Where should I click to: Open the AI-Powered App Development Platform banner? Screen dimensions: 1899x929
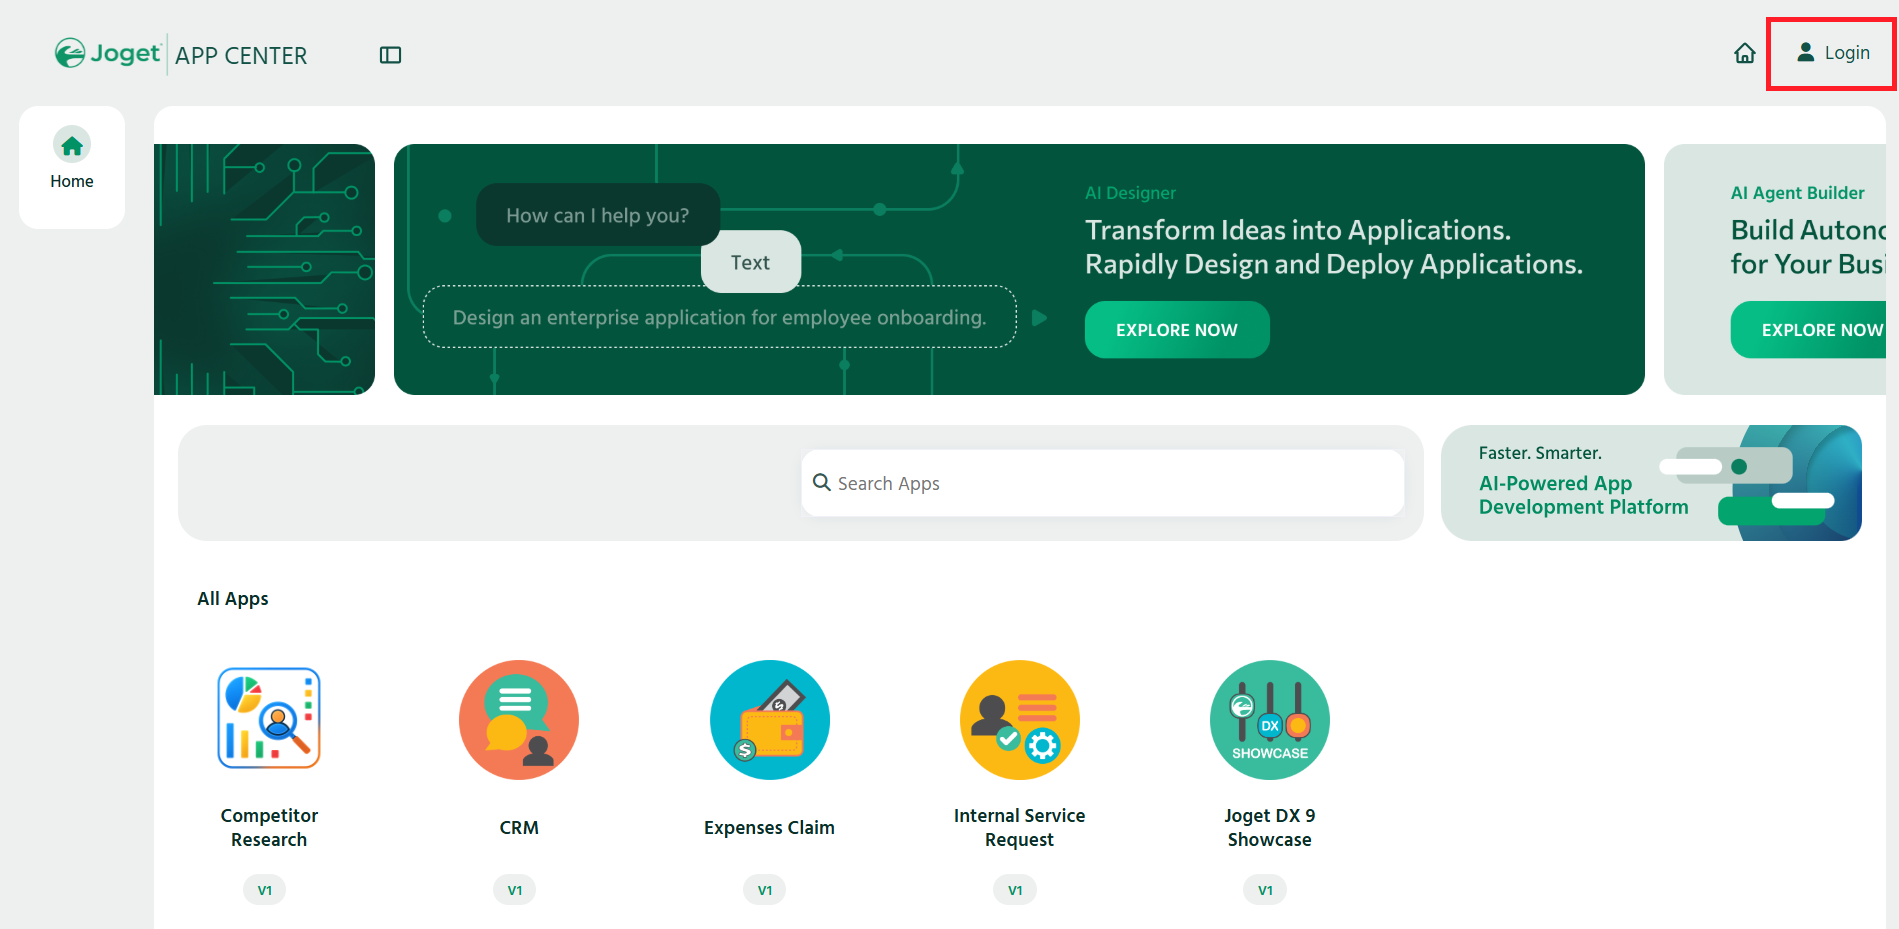(x=1651, y=483)
